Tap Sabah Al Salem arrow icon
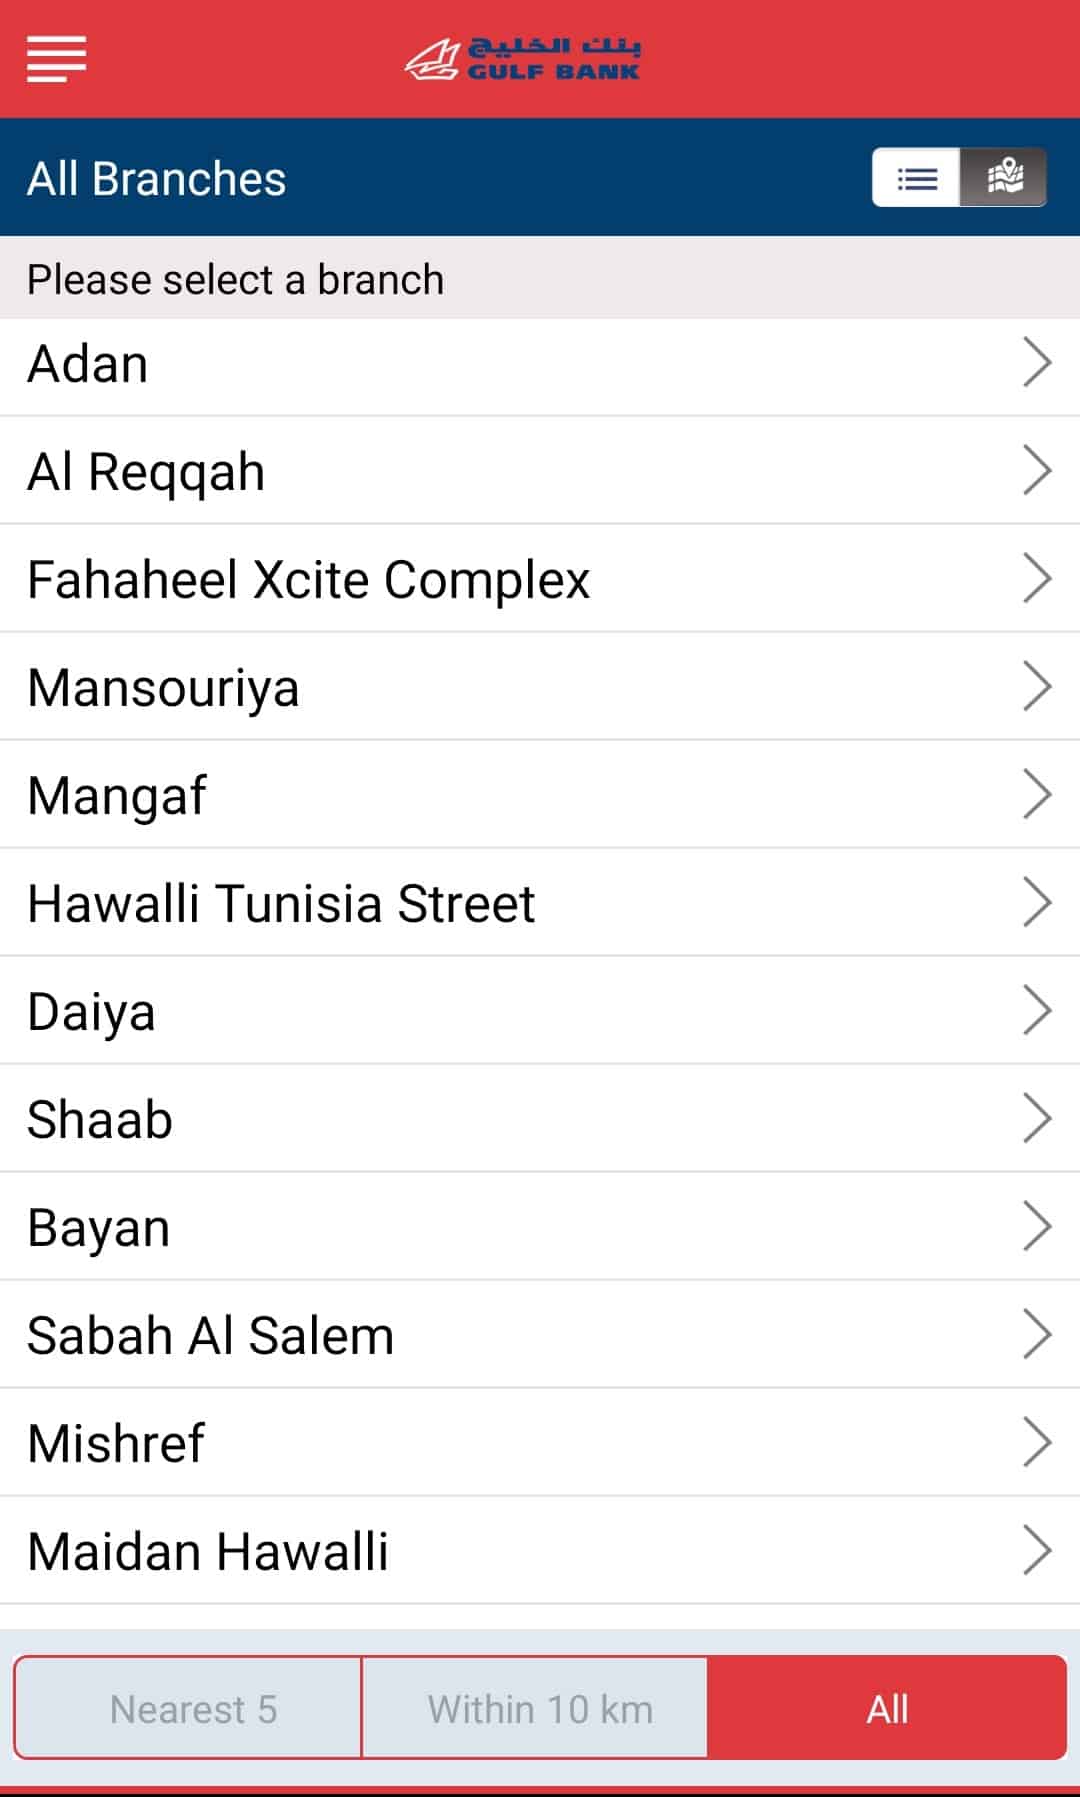This screenshot has width=1080, height=1797. 1037,1334
